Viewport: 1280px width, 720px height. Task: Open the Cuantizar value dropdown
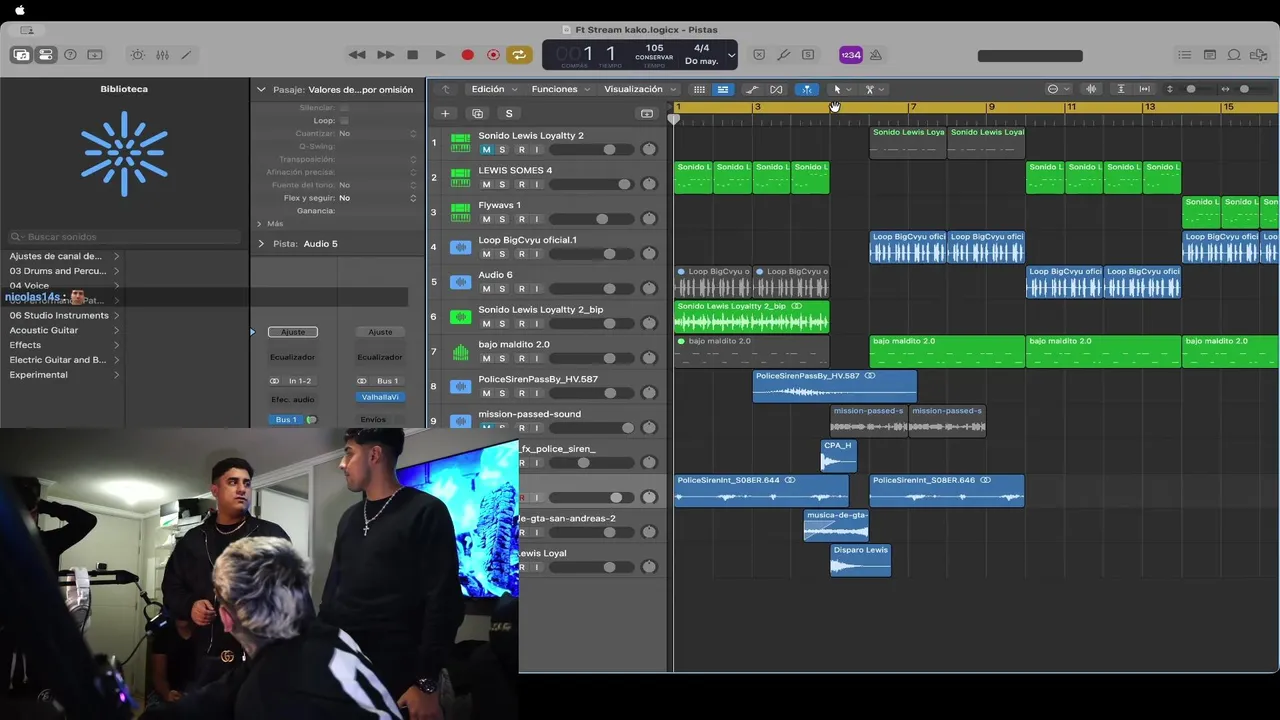(x=377, y=133)
